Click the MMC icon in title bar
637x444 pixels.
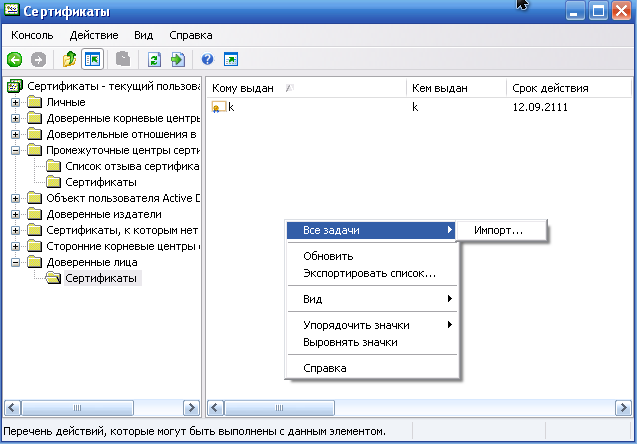pos(11,10)
